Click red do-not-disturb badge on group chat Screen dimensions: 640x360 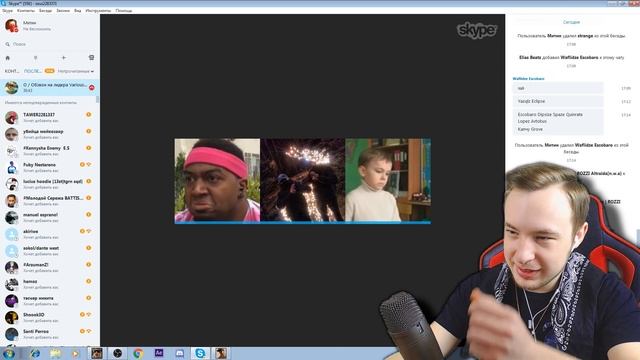[91, 87]
